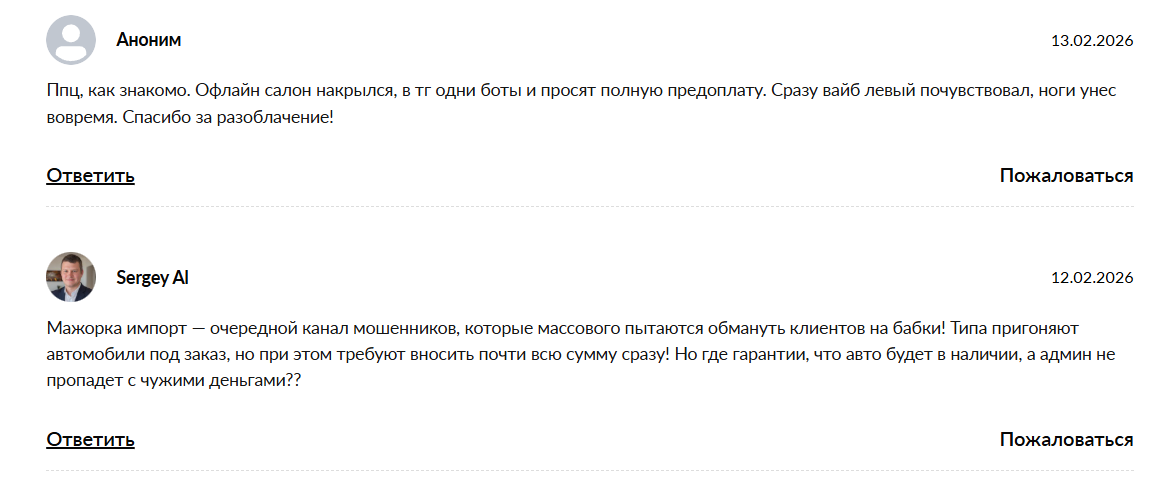
Task: Reply to the Аноним comment via Ответить
Action: tap(90, 176)
